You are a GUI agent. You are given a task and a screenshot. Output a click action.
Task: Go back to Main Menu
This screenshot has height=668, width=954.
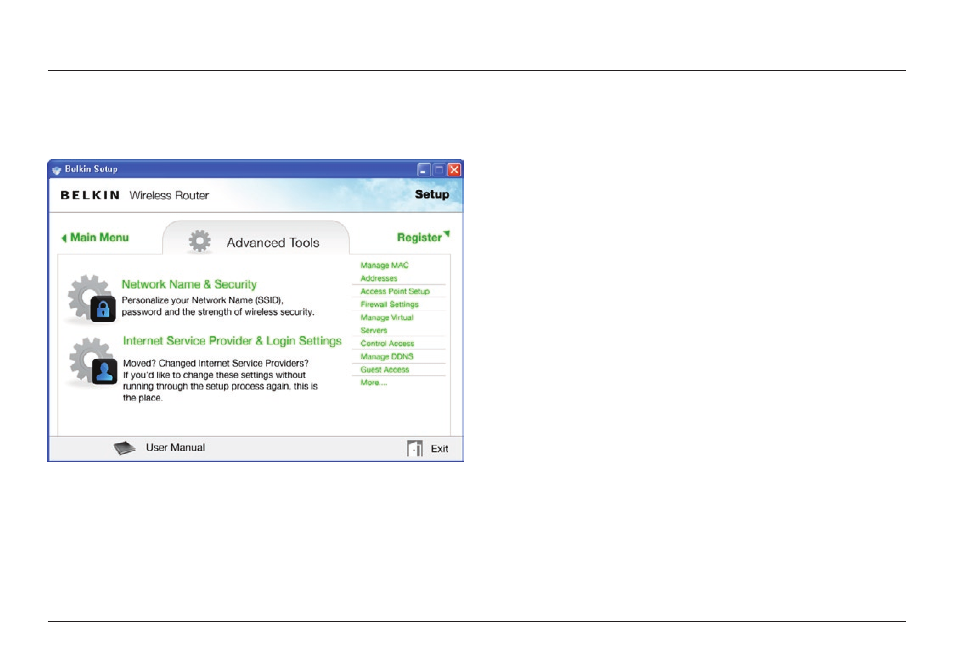(x=99, y=237)
